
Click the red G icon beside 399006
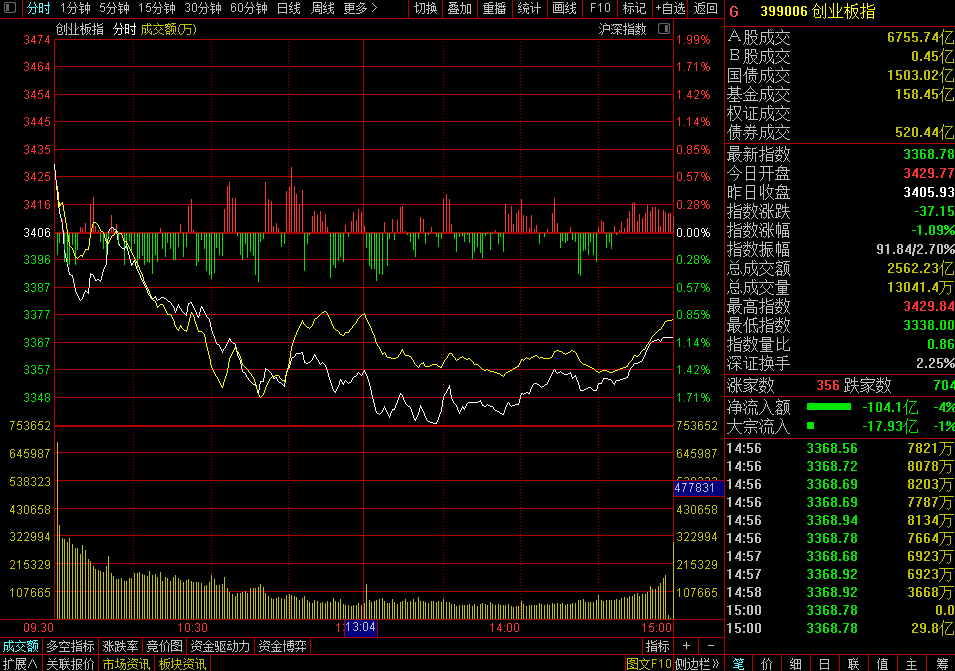(733, 12)
